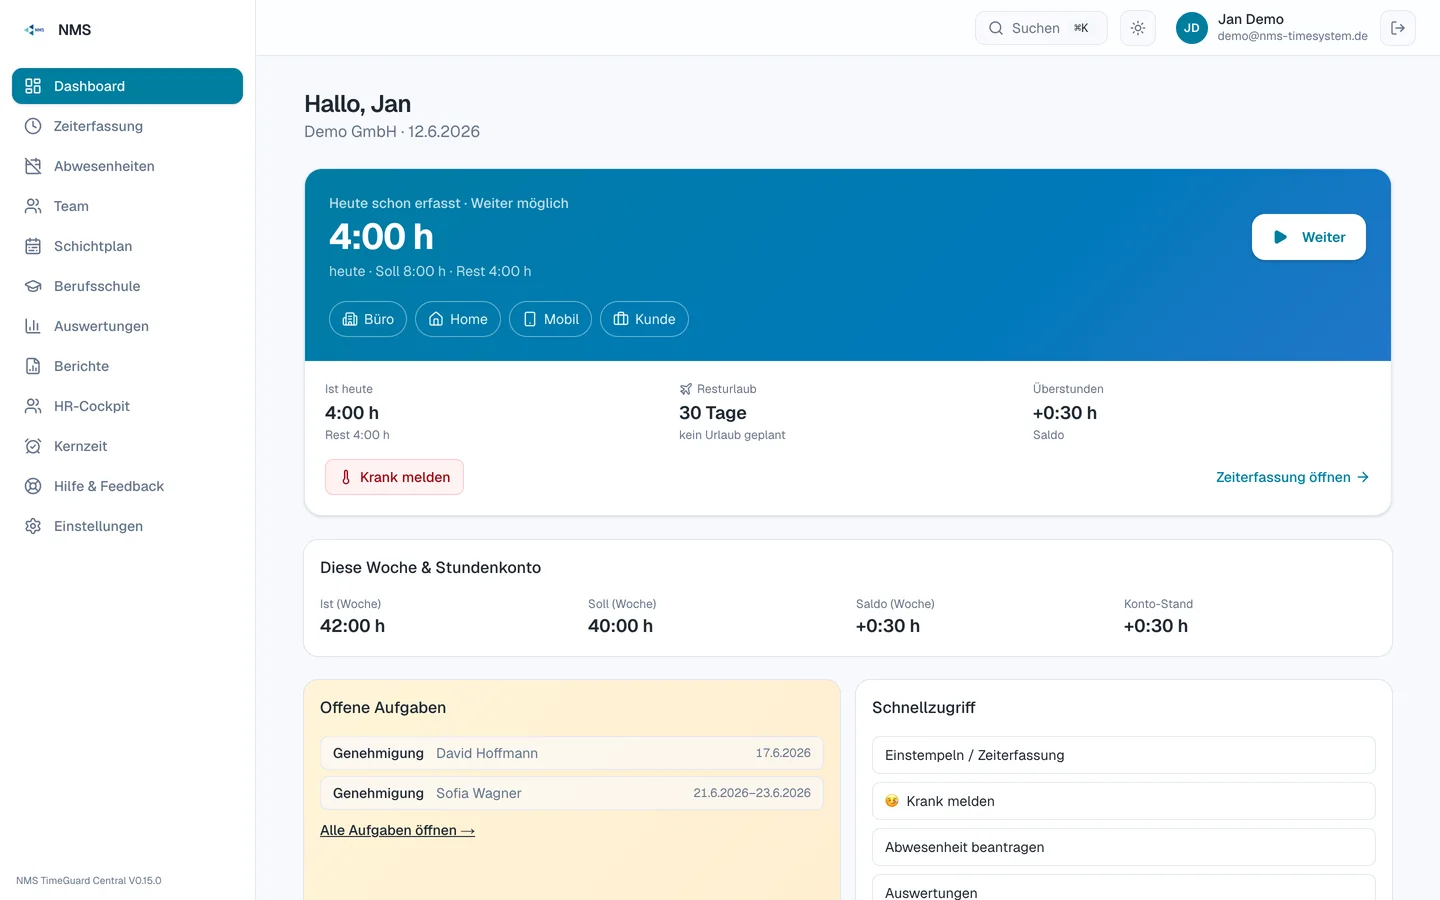
Task: Click the Abwesenheiten calendar icon
Action: point(33,166)
